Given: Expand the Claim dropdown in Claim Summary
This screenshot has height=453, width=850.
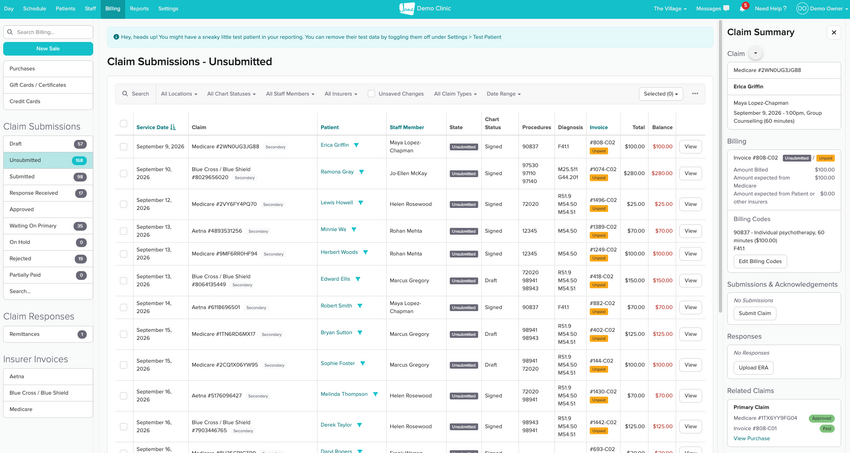Looking at the screenshot, I should 755,53.
